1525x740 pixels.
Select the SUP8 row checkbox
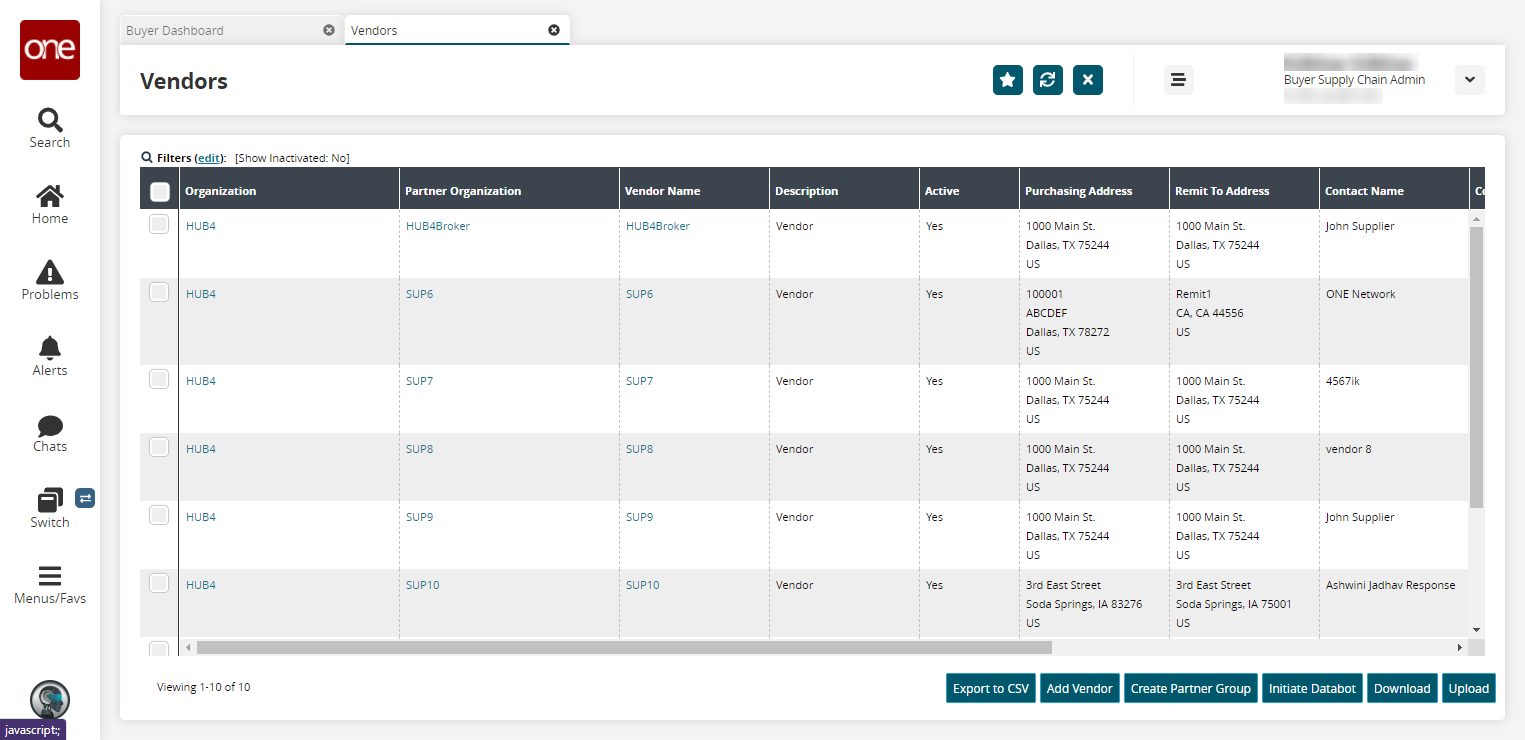pyautogui.click(x=159, y=448)
